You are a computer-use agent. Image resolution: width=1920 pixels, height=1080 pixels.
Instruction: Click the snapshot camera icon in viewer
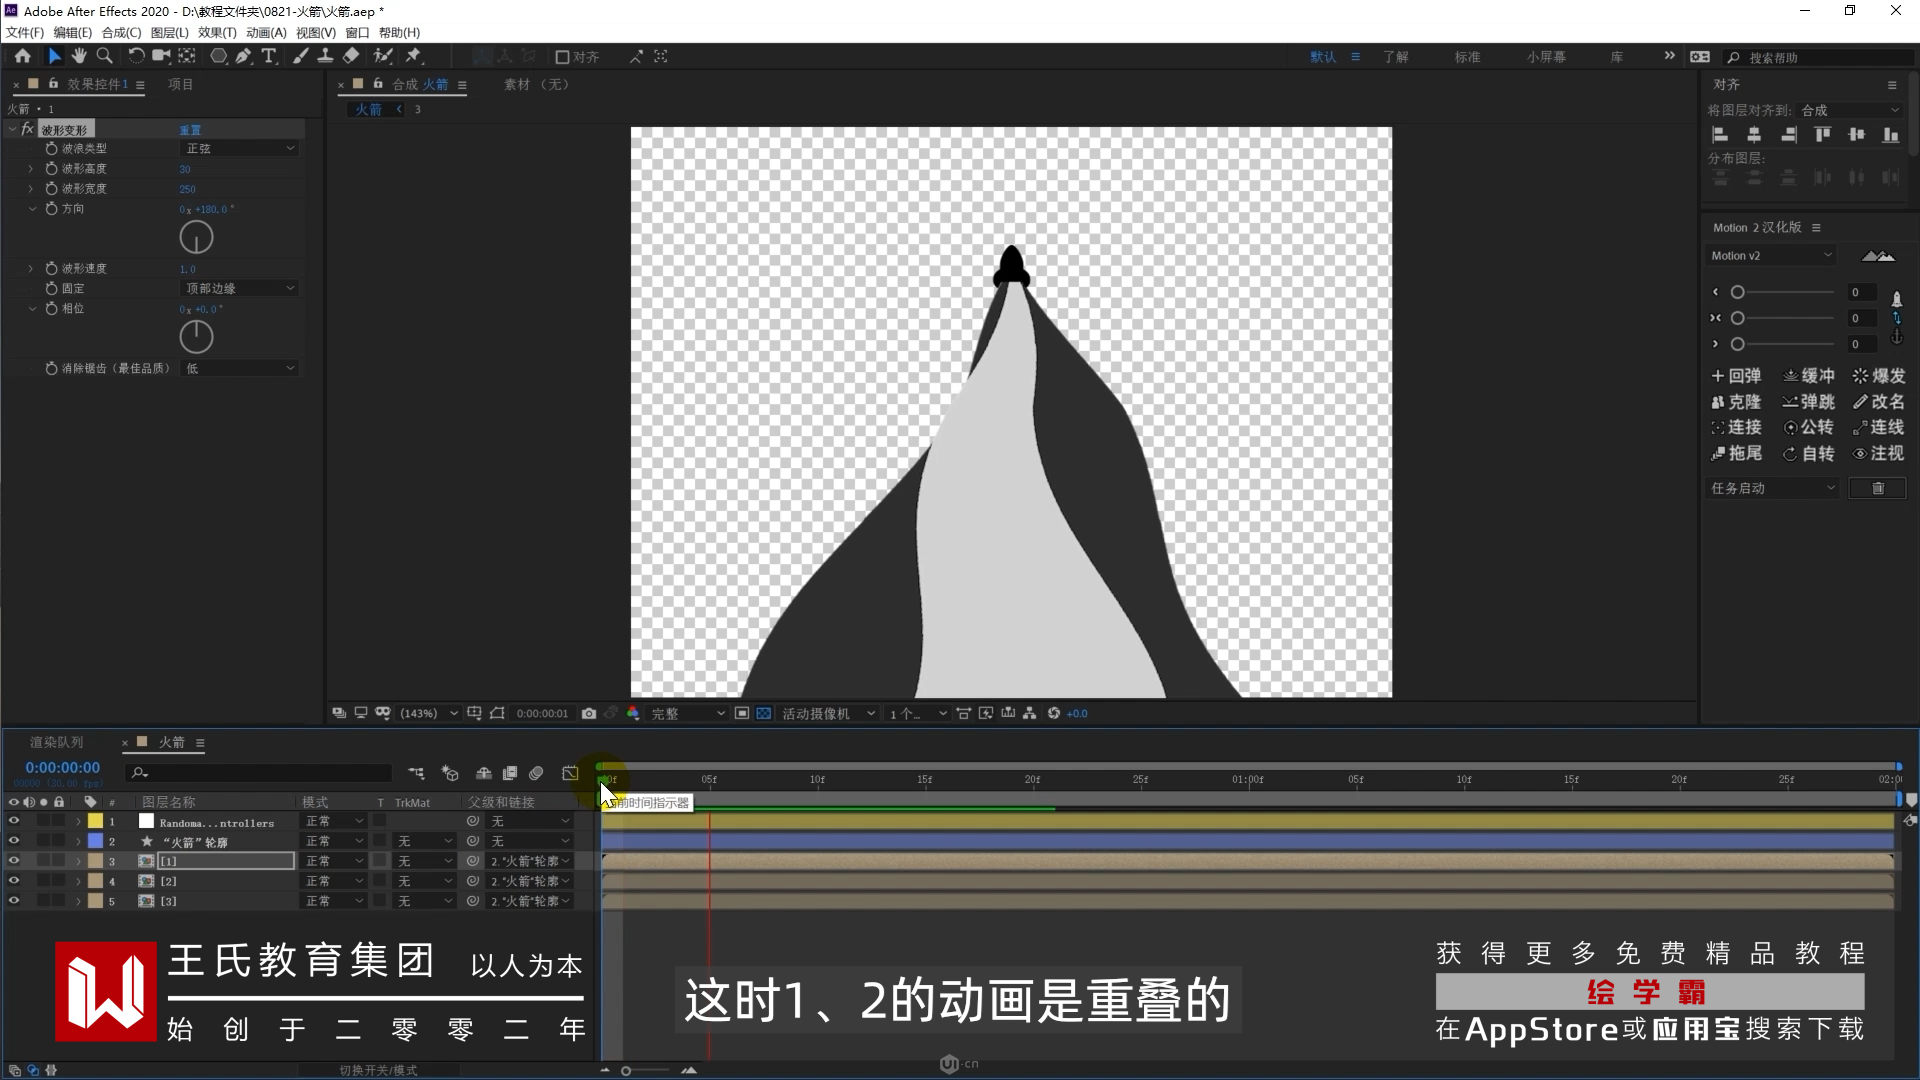click(589, 713)
